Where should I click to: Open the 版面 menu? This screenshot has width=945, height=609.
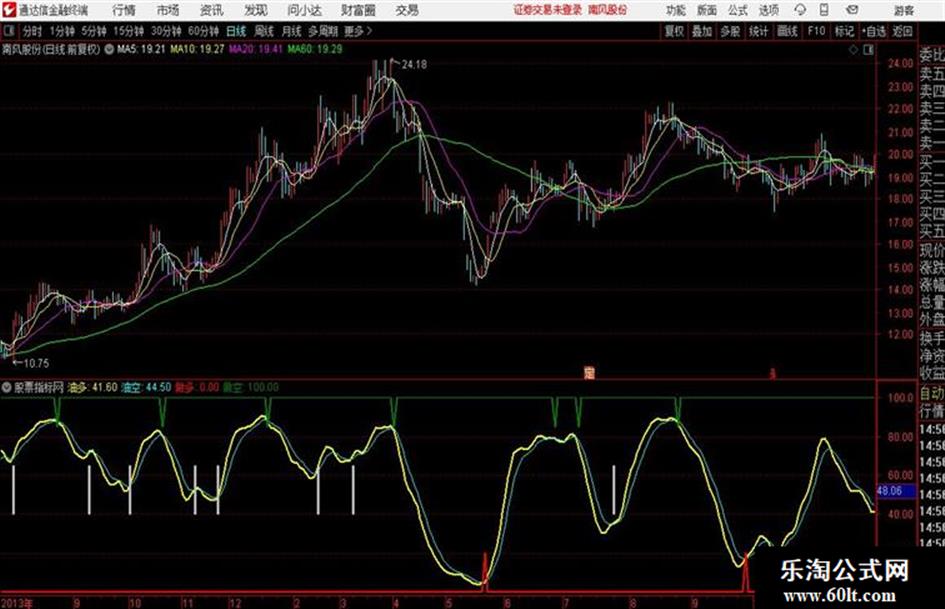pos(707,10)
